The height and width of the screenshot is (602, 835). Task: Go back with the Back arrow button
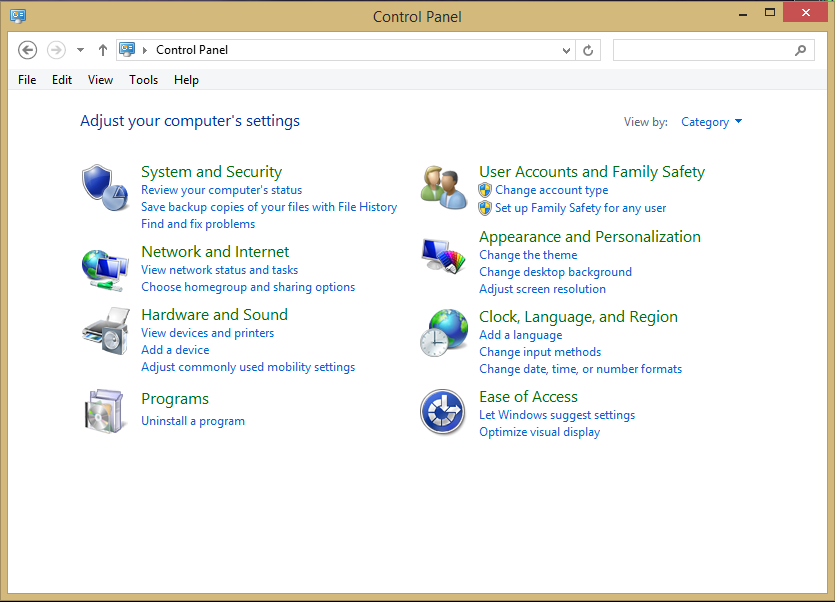[x=27, y=50]
